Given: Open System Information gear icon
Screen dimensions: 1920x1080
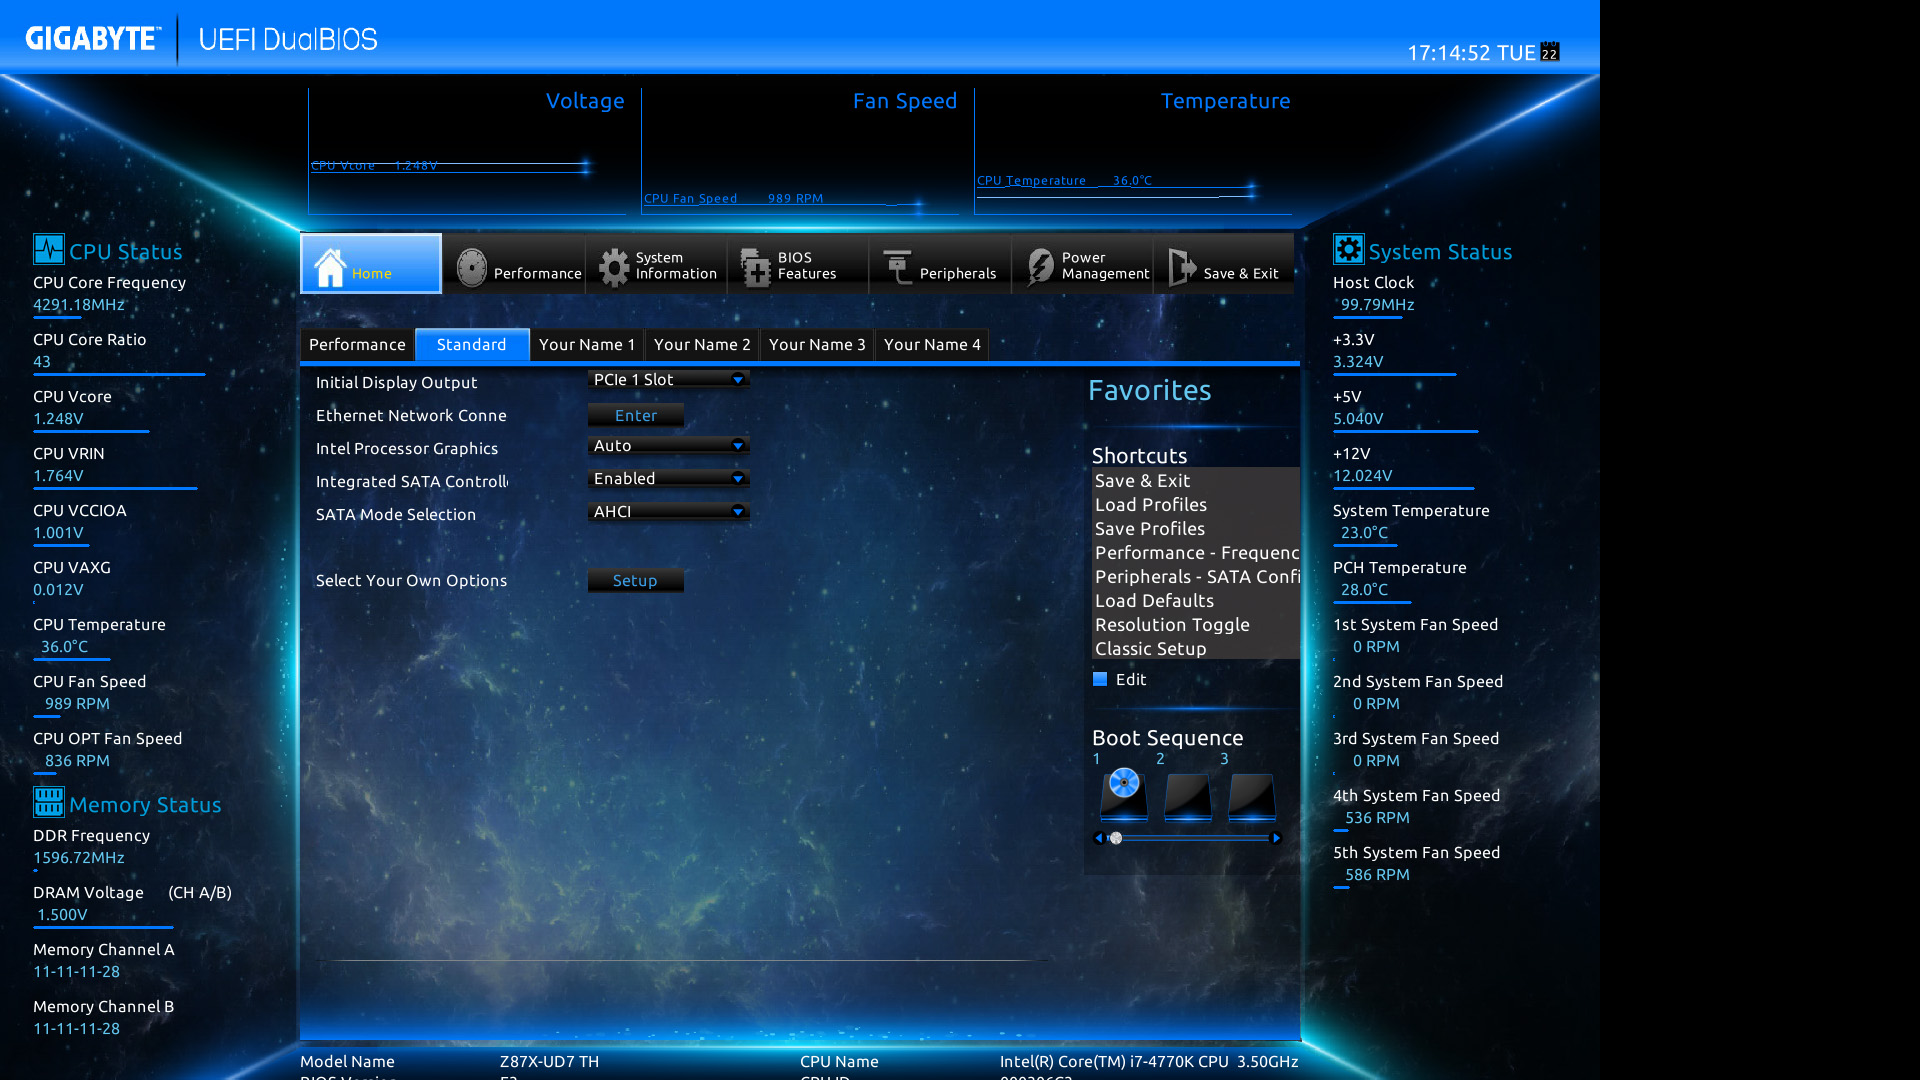Looking at the screenshot, I should (614, 267).
